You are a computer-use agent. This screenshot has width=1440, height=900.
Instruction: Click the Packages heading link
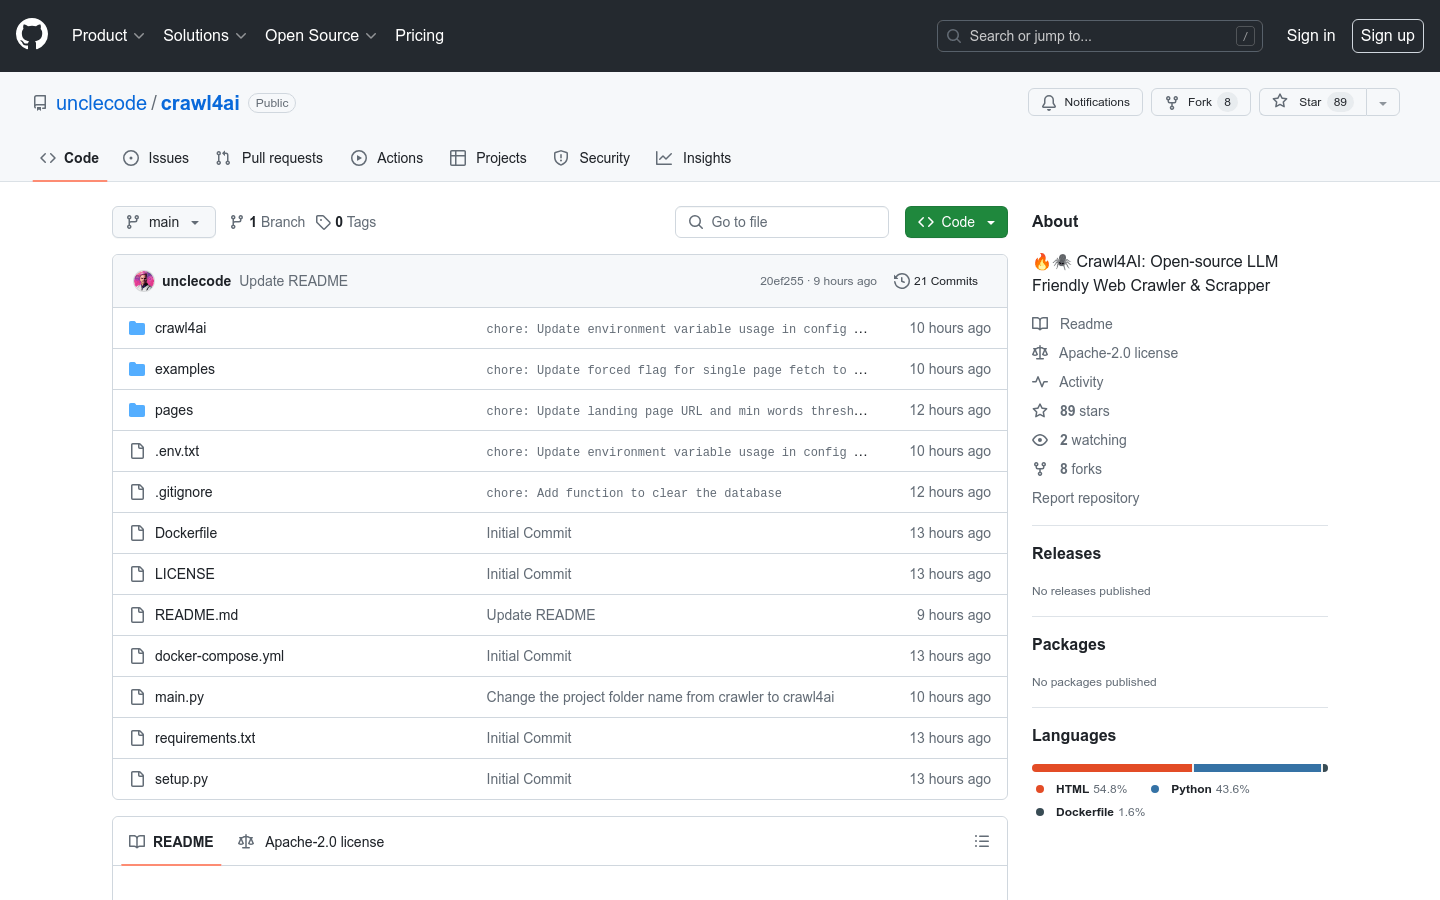tap(1068, 644)
